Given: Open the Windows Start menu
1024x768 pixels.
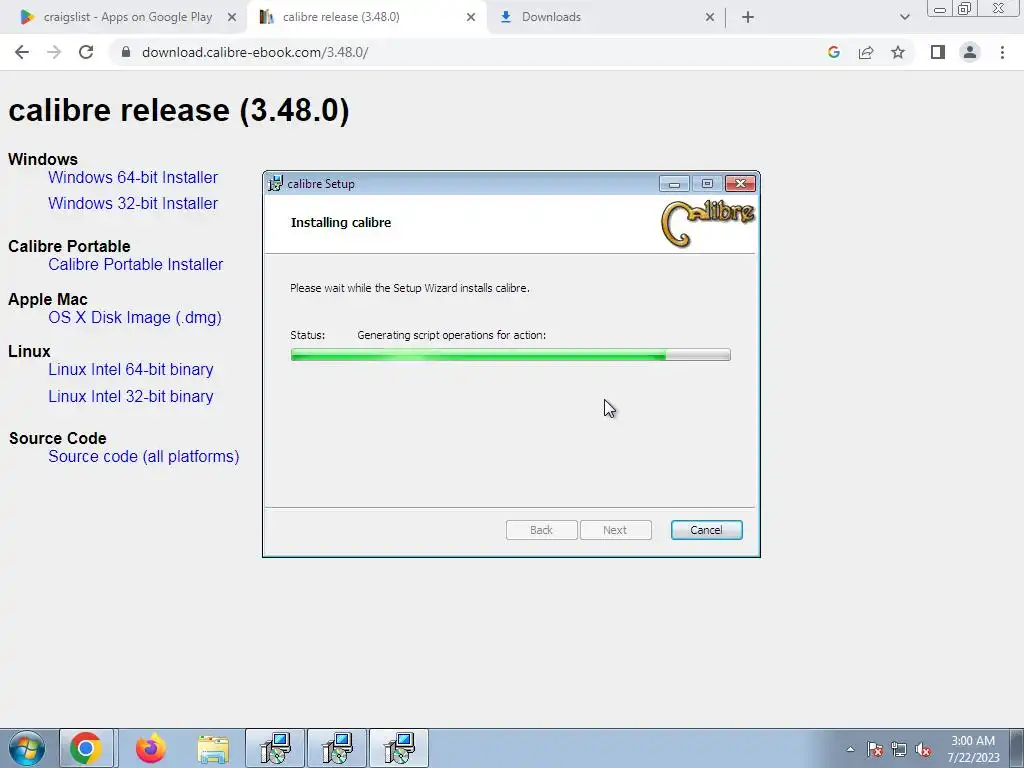Looking at the screenshot, I should 27,748.
